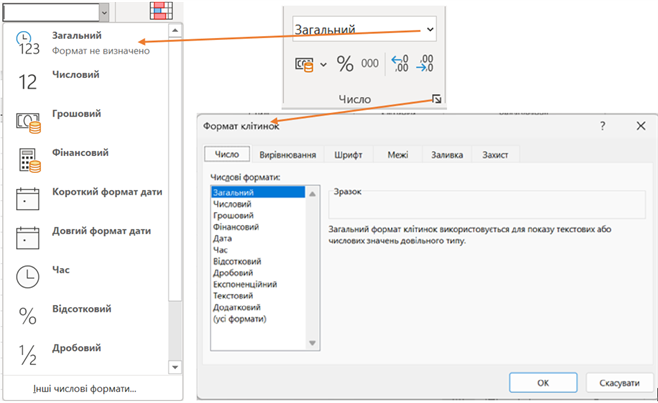The height and width of the screenshot is (403, 658).
Task: Choose Короткий формат дати from list
Action: point(106,192)
